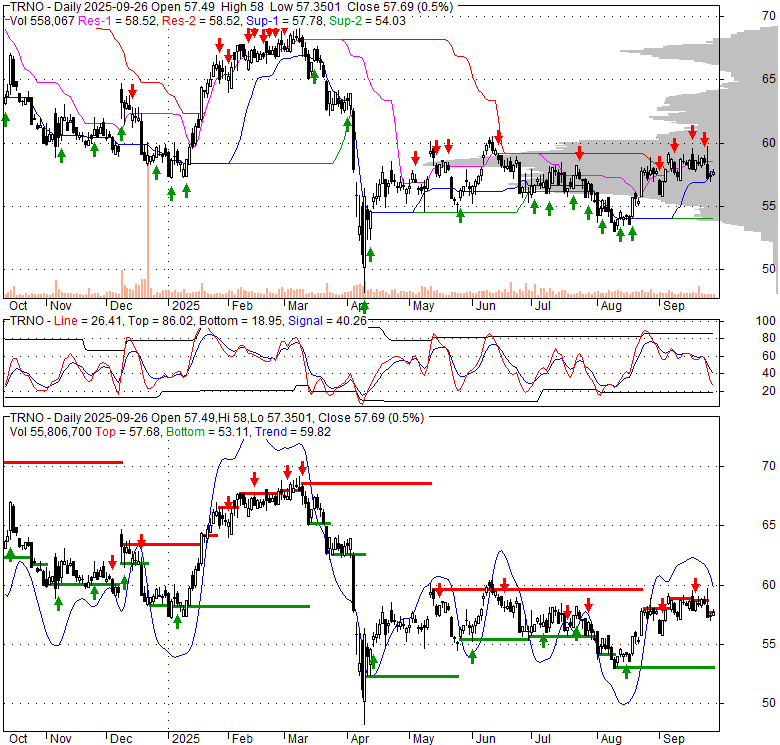The height and width of the screenshot is (745, 780).
Task: Select the 'Feb' month label under top chart
Action: (x=242, y=306)
